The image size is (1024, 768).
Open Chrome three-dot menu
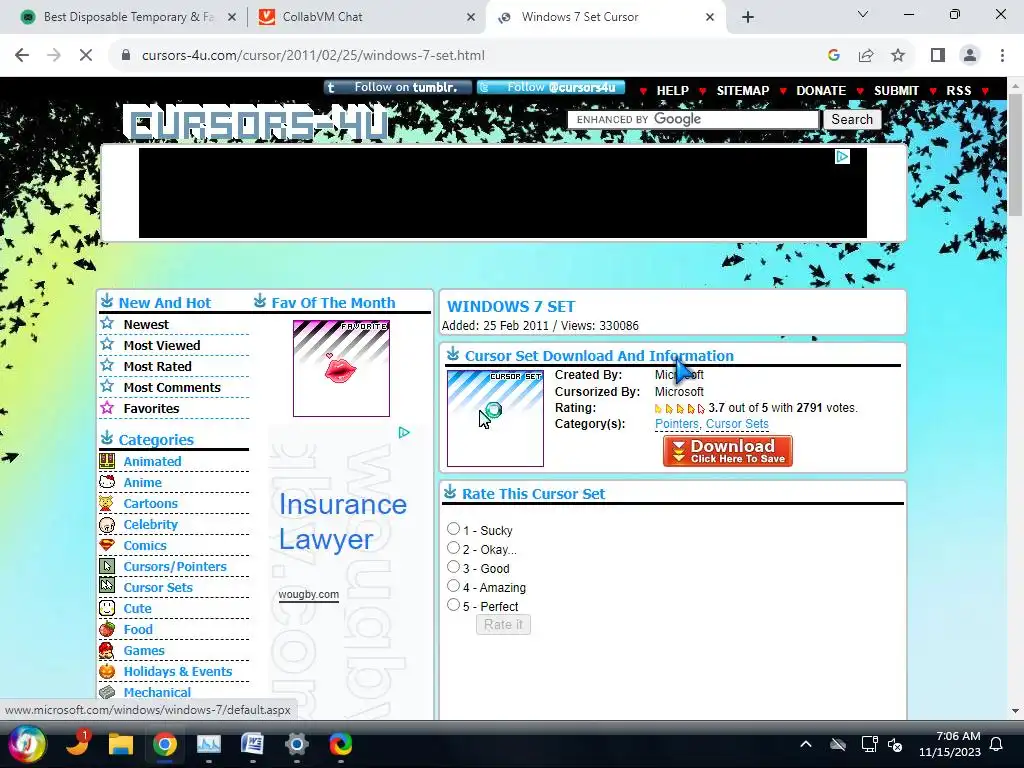tap(1002, 56)
